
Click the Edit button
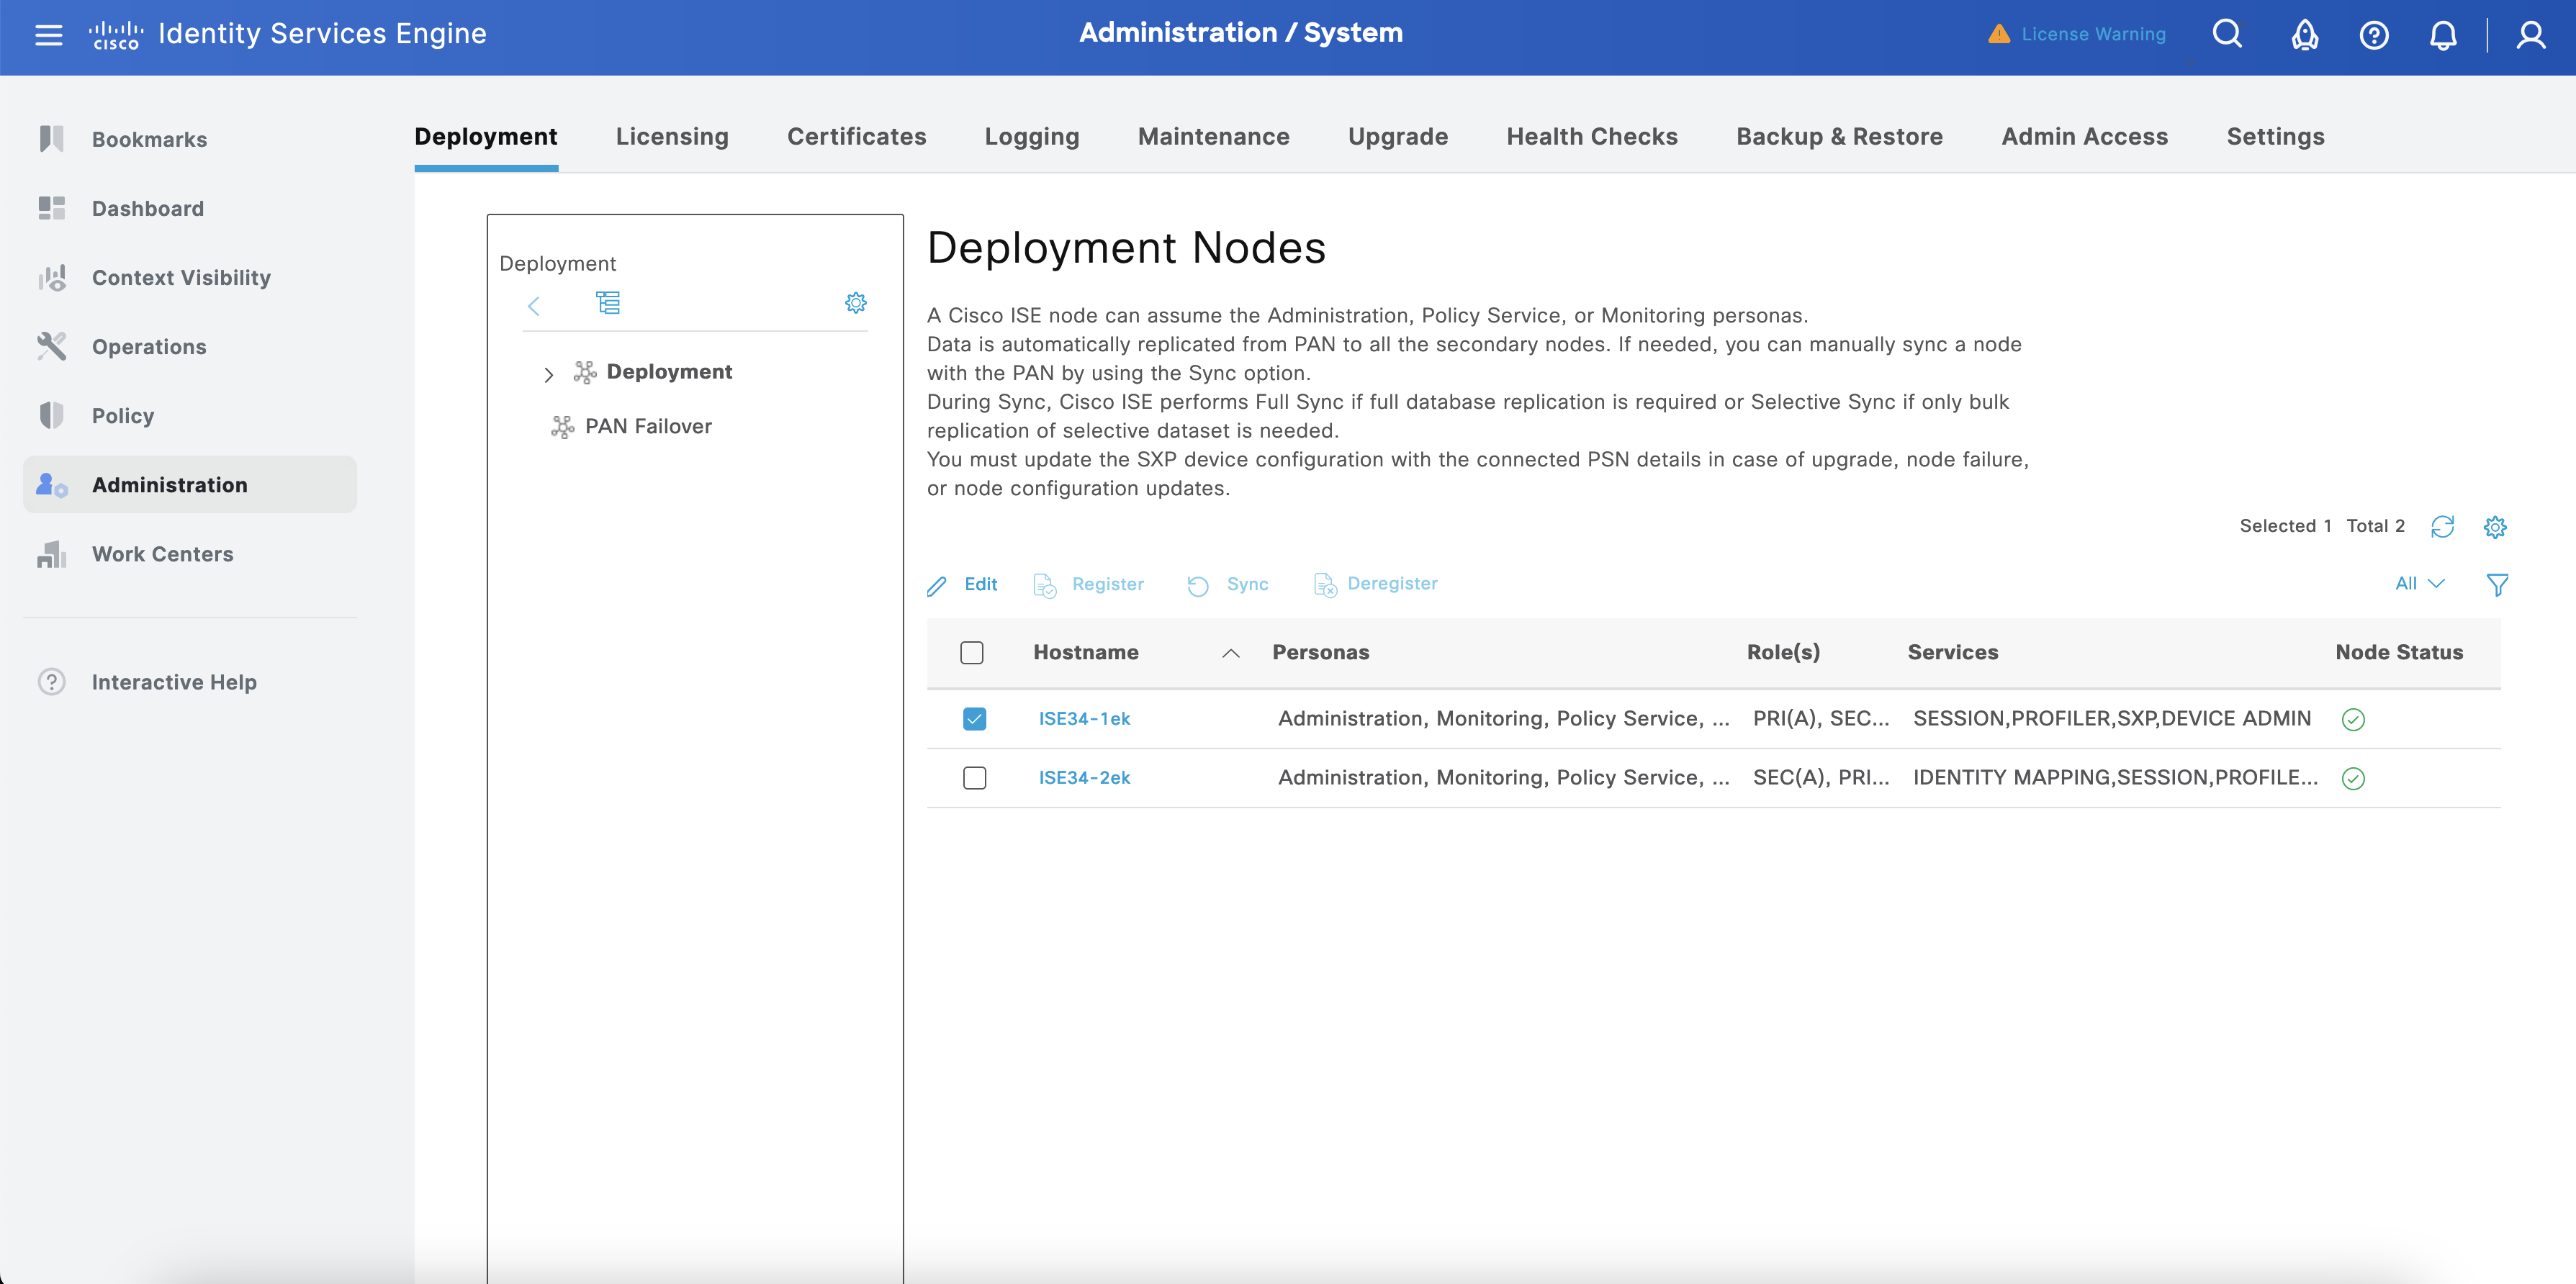point(962,585)
